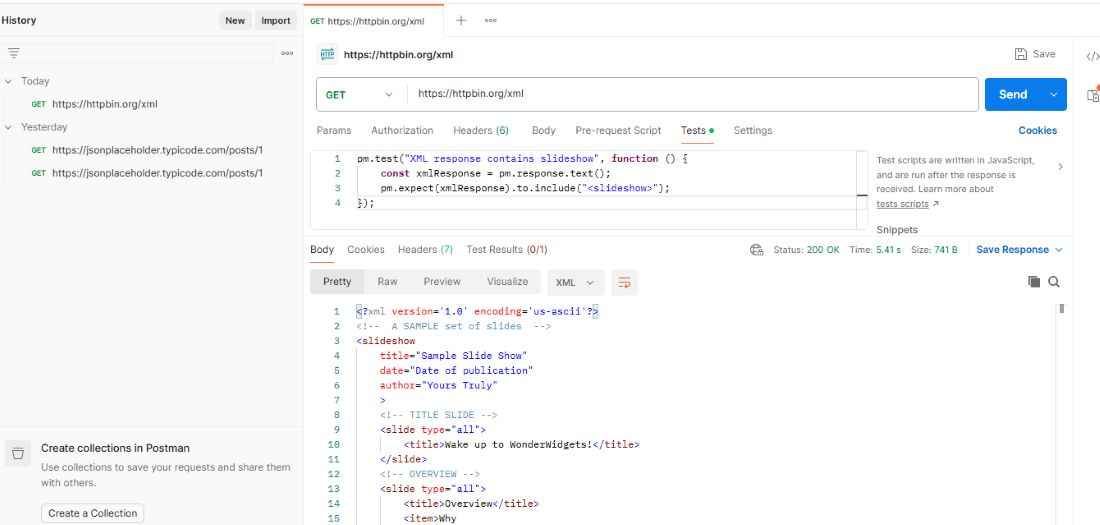
Task: Open the Send button dropdown arrow
Action: tap(1054, 95)
